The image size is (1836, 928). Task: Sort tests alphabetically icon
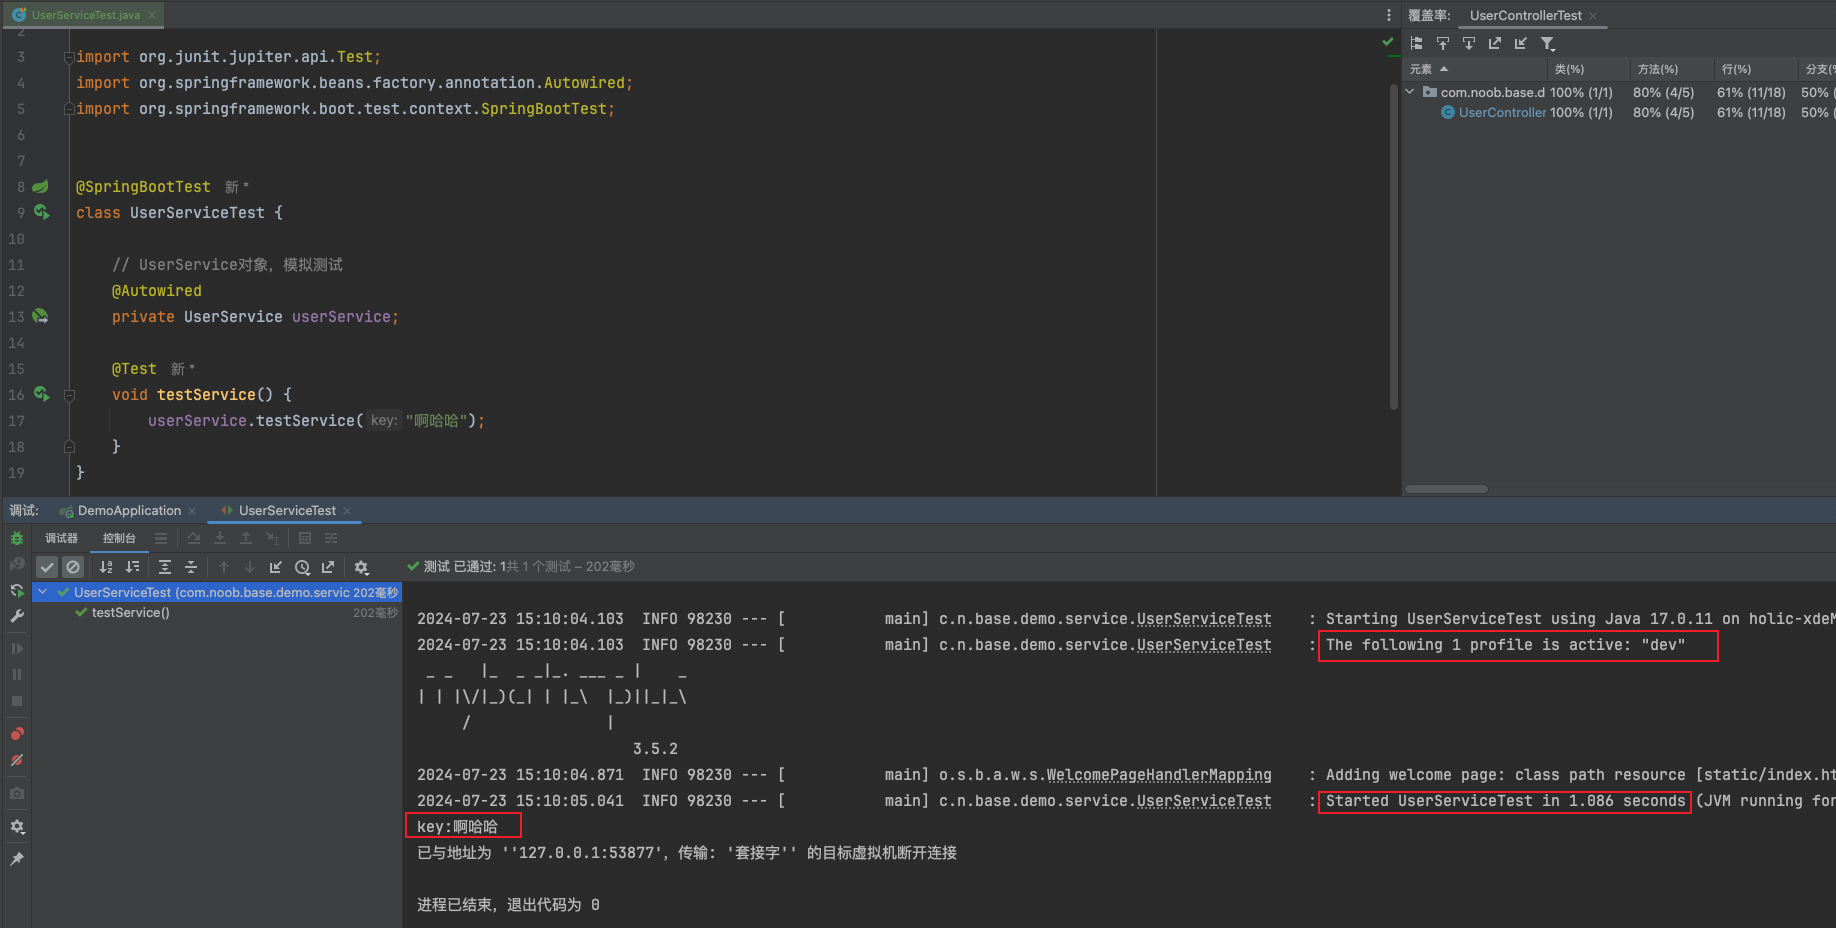click(106, 567)
